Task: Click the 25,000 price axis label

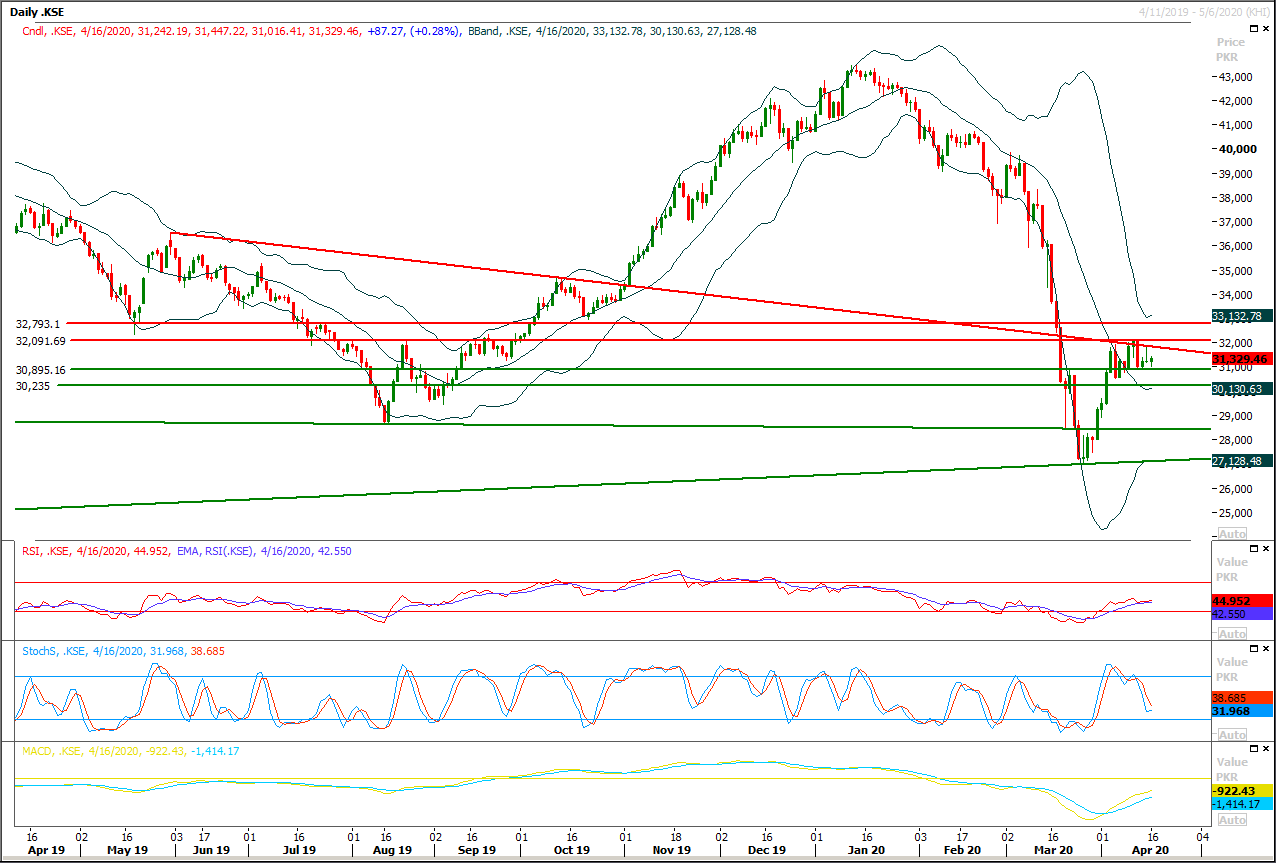Action: [x=1236, y=513]
